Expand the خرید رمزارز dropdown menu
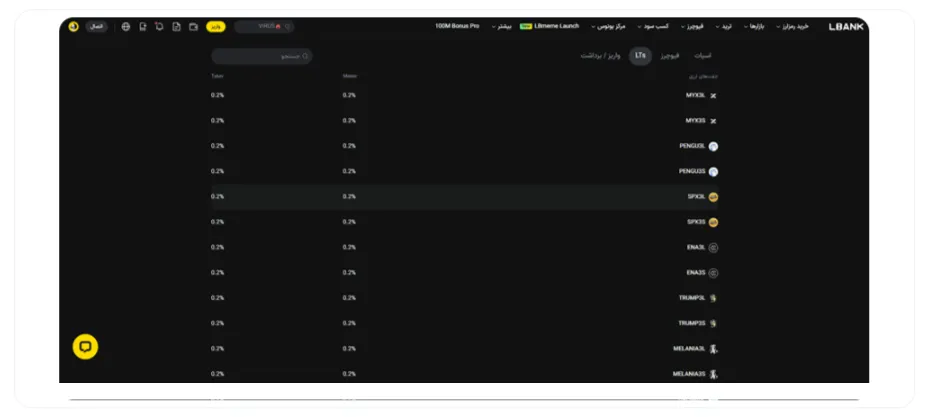 pyautogui.click(x=789, y=27)
